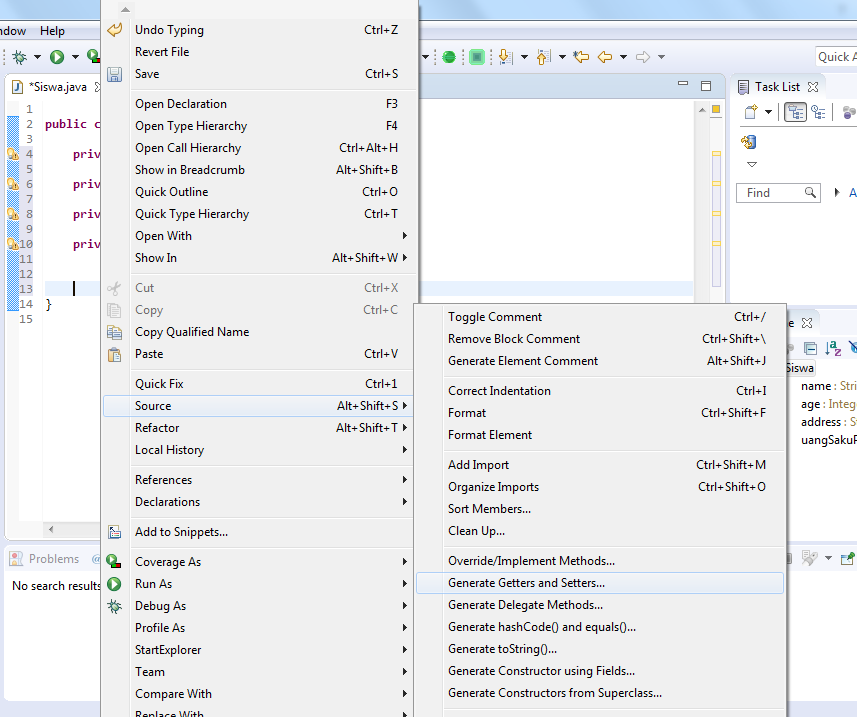Image resolution: width=857 pixels, height=717 pixels.
Task: Choose Generate toString()... from Source submenu
Action: pyautogui.click(x=600, y=649)
